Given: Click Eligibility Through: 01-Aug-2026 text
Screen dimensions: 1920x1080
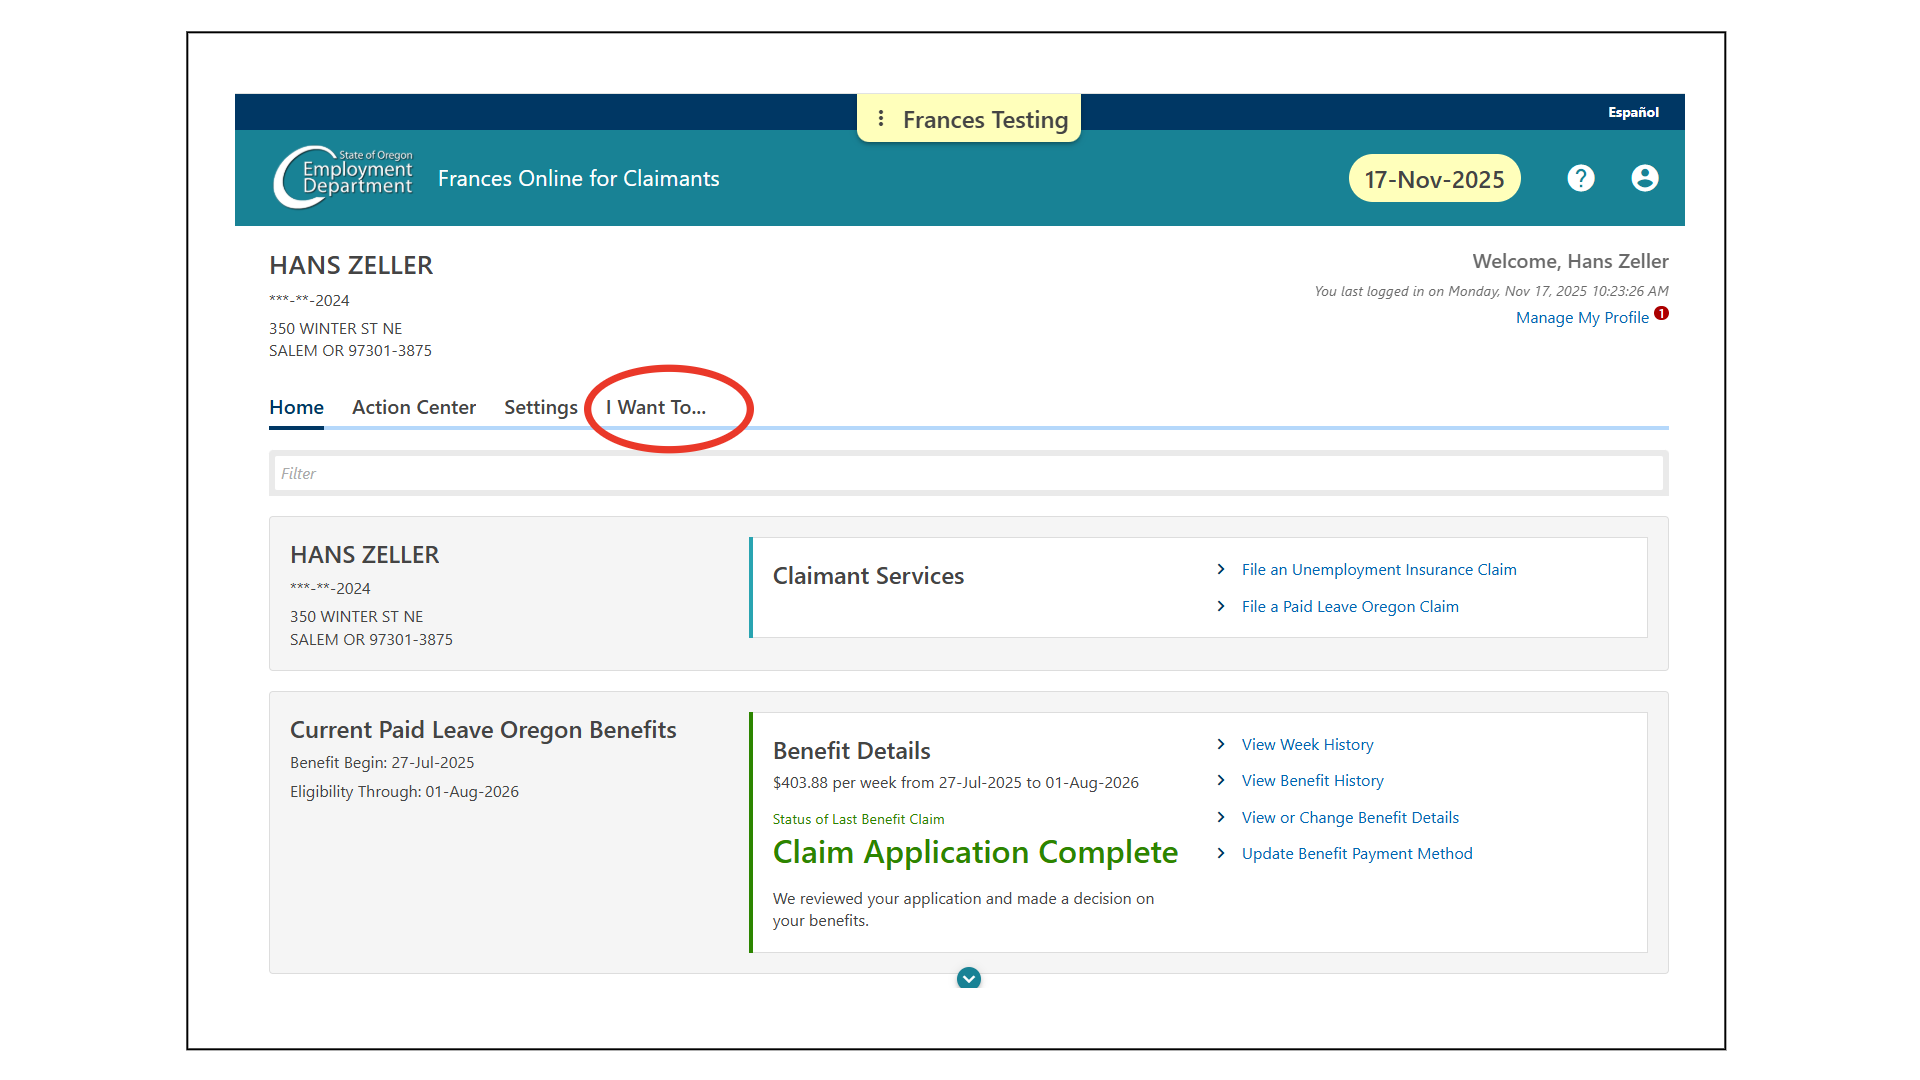Looking at the screenshot, I should (404, 791).
